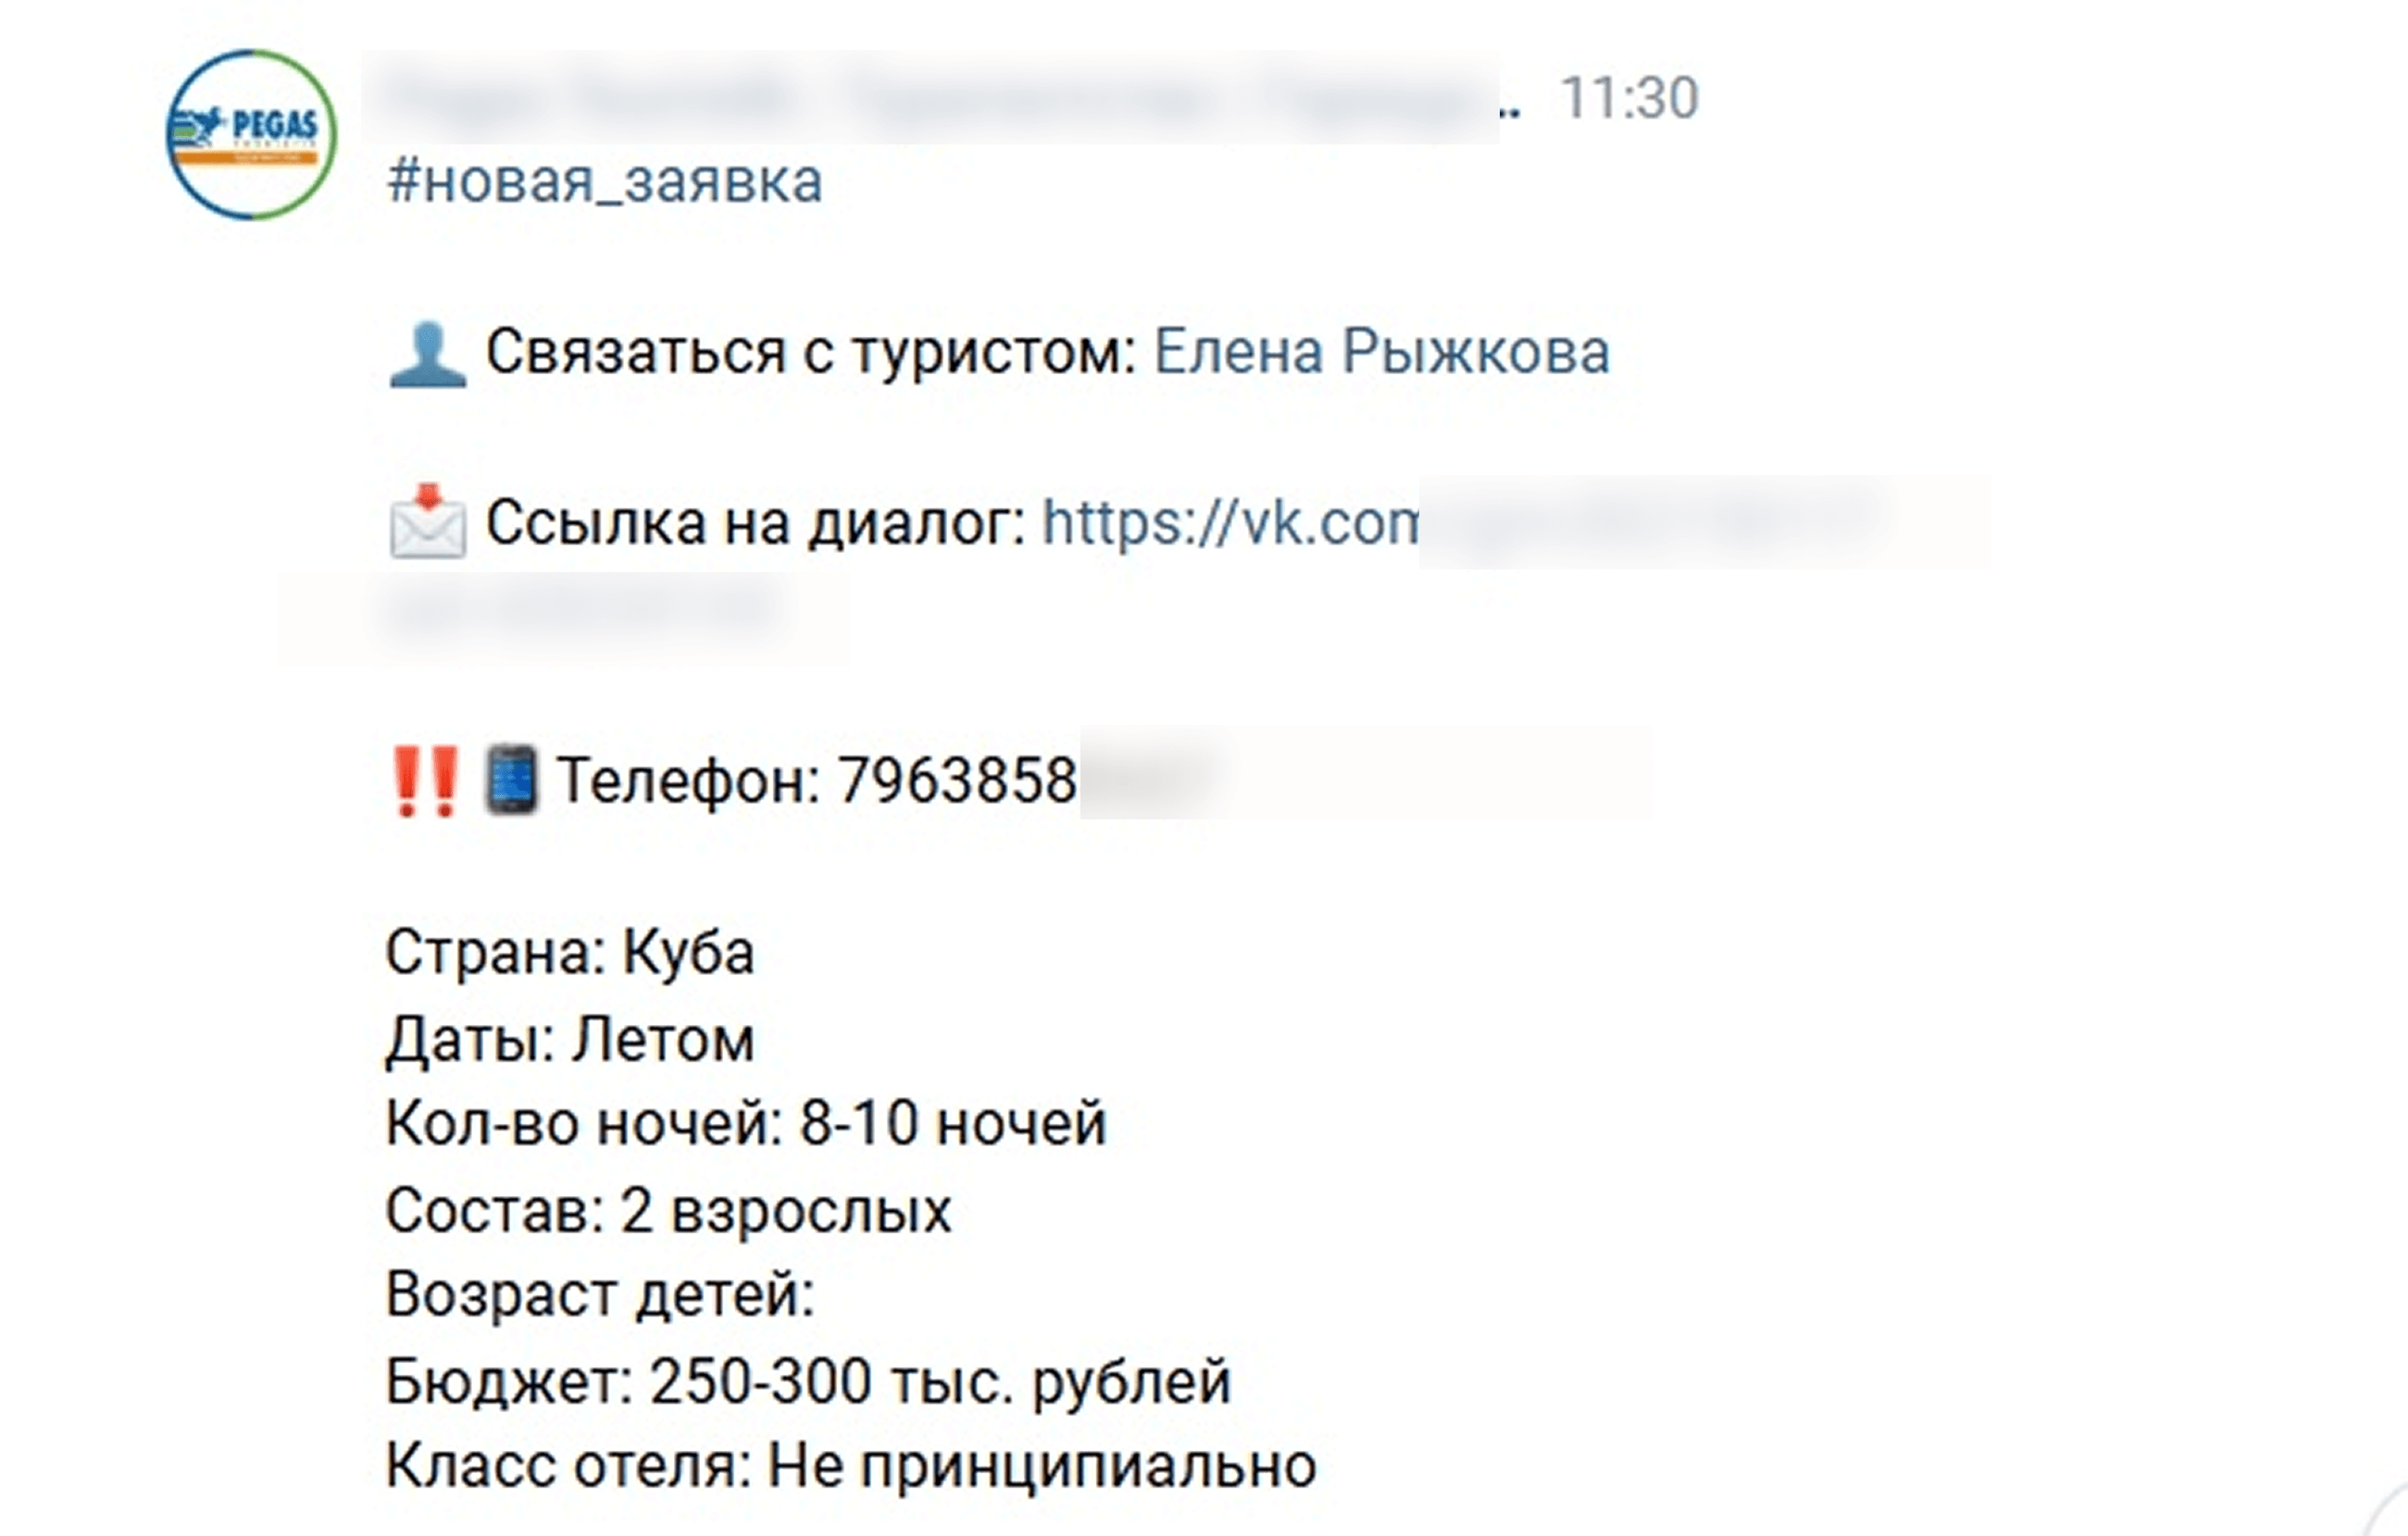Click the "Состав: 2 взрослых" line
2408x1536 pixels.
coord(668,1211)
